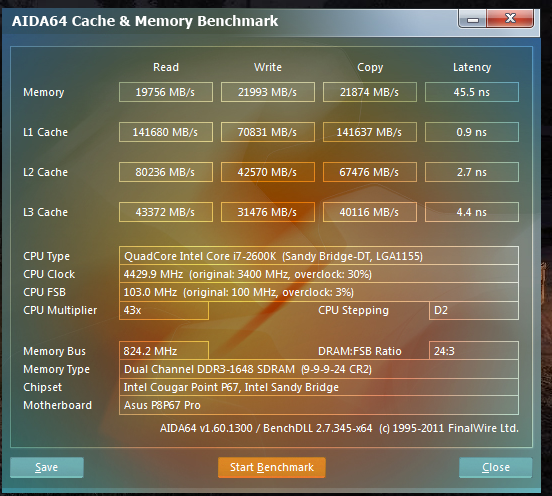Viewport: 552px width, 496px height.
Task: Click the L3 Cache row label
Action: (45, 212)
